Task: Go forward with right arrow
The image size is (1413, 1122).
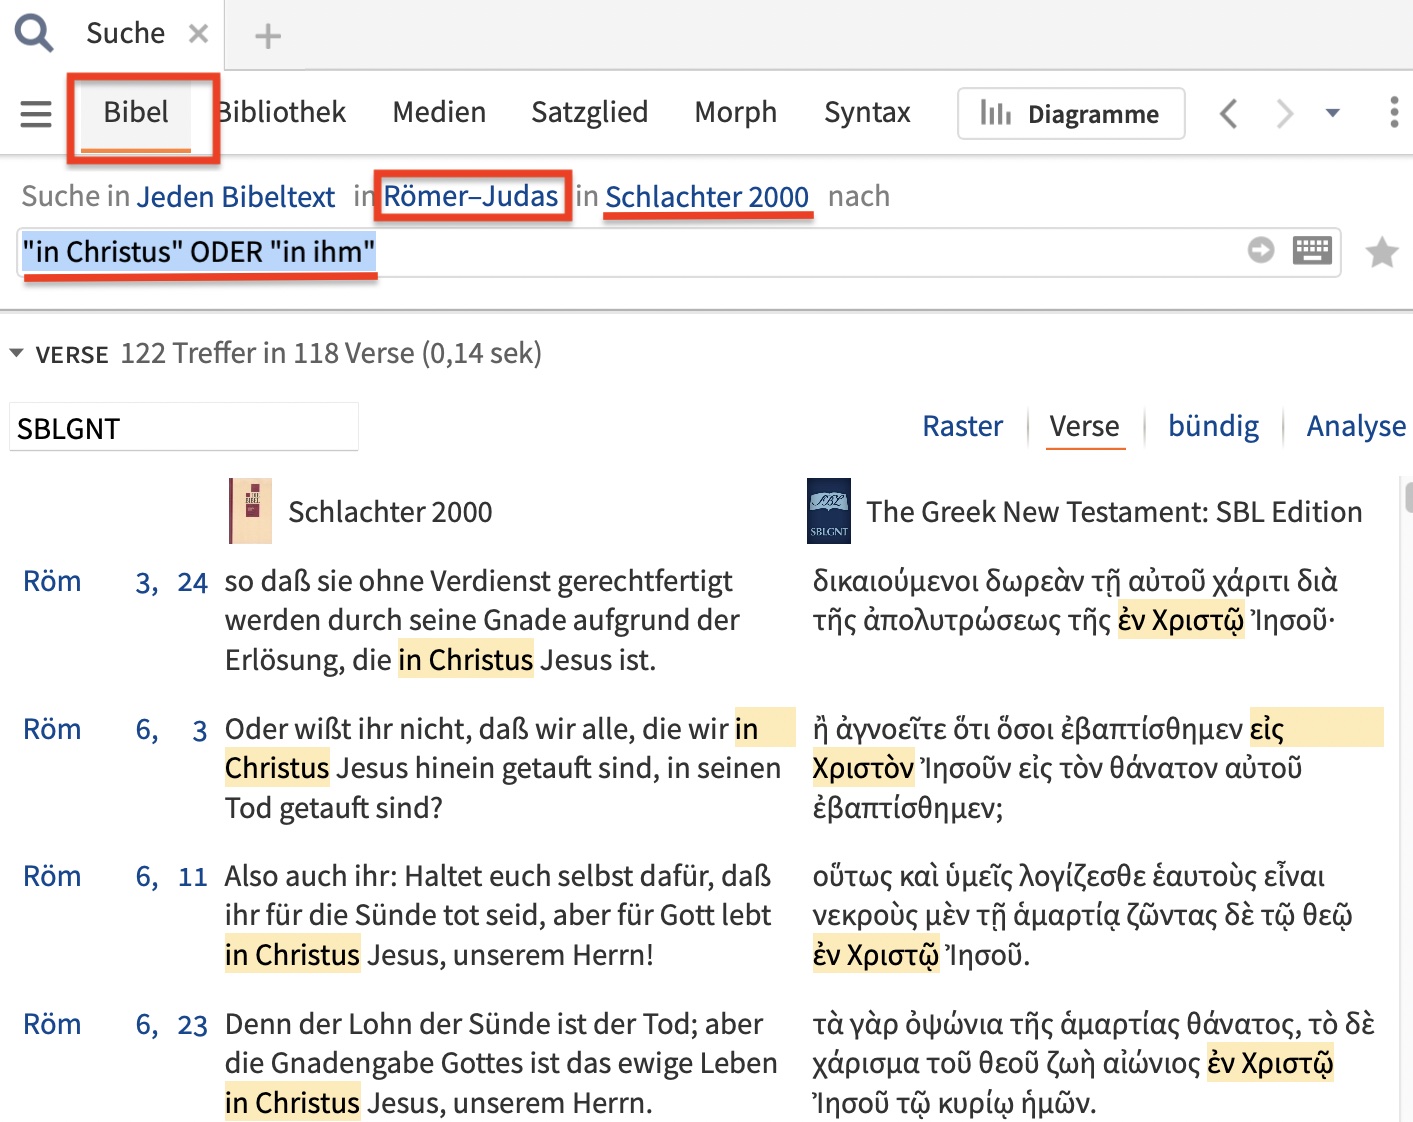Action: [x=1285, y=113]
